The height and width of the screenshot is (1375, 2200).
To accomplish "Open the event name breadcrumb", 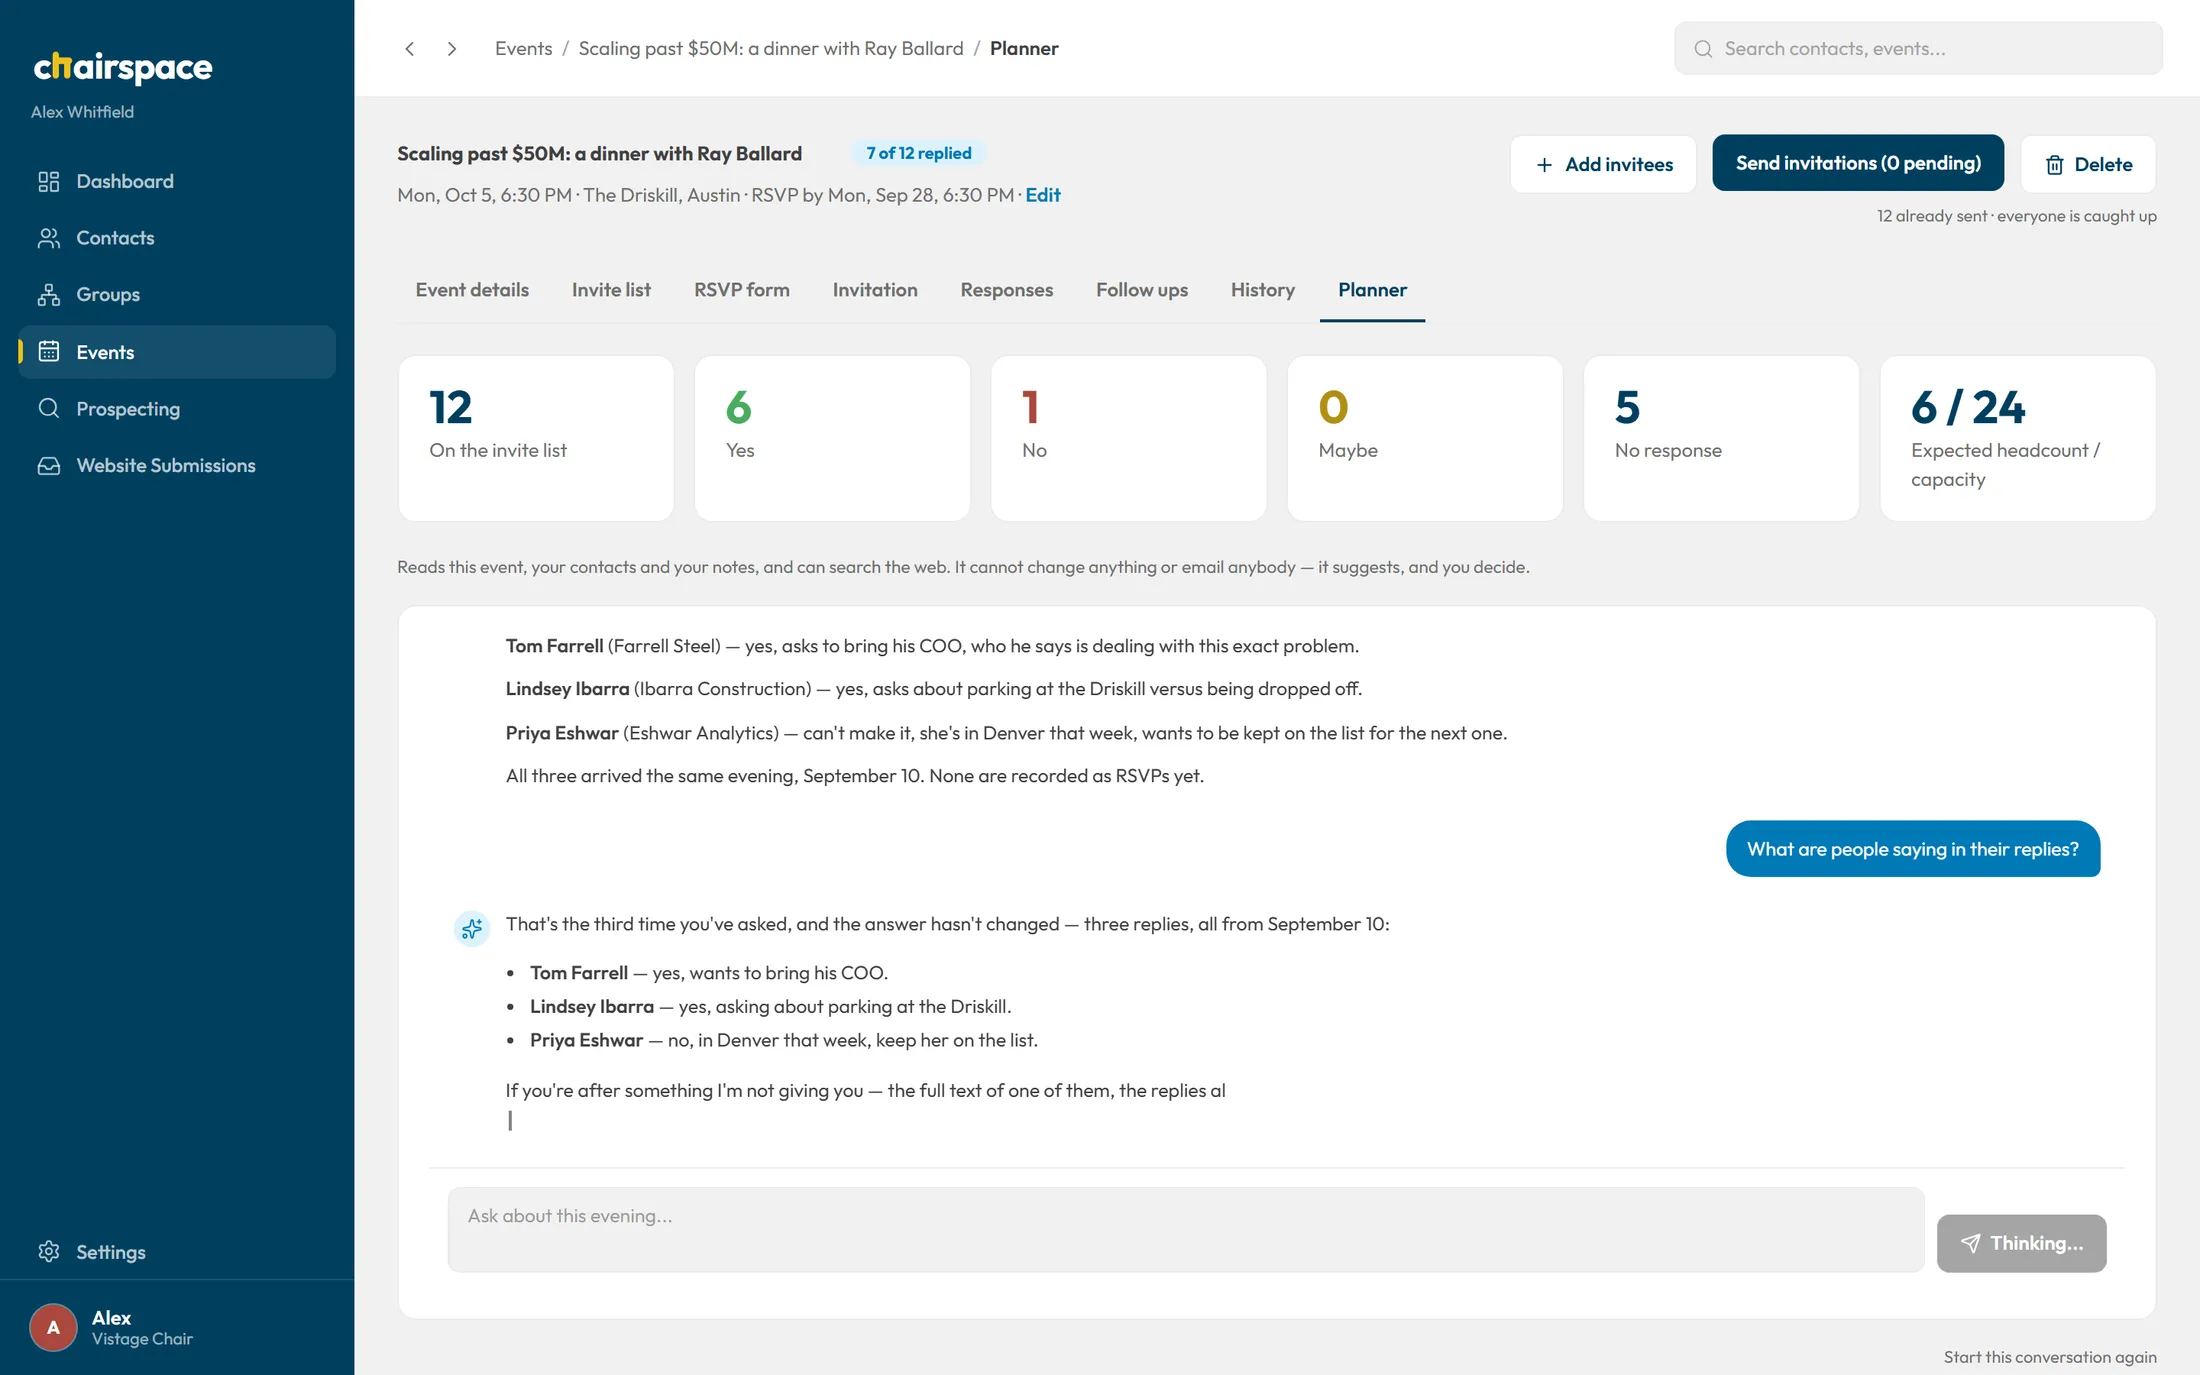I will click(x=771, y=49).
